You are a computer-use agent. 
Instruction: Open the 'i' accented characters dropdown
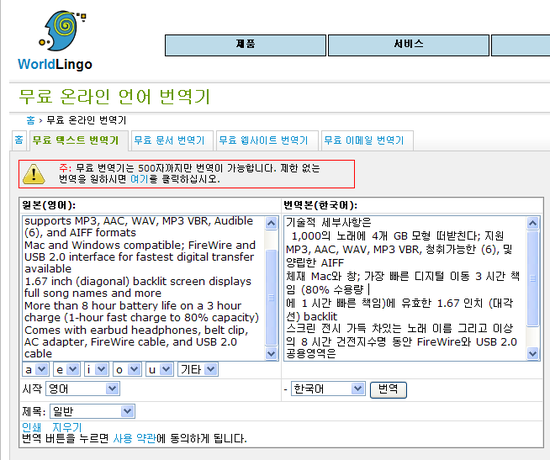click(96, 369)
